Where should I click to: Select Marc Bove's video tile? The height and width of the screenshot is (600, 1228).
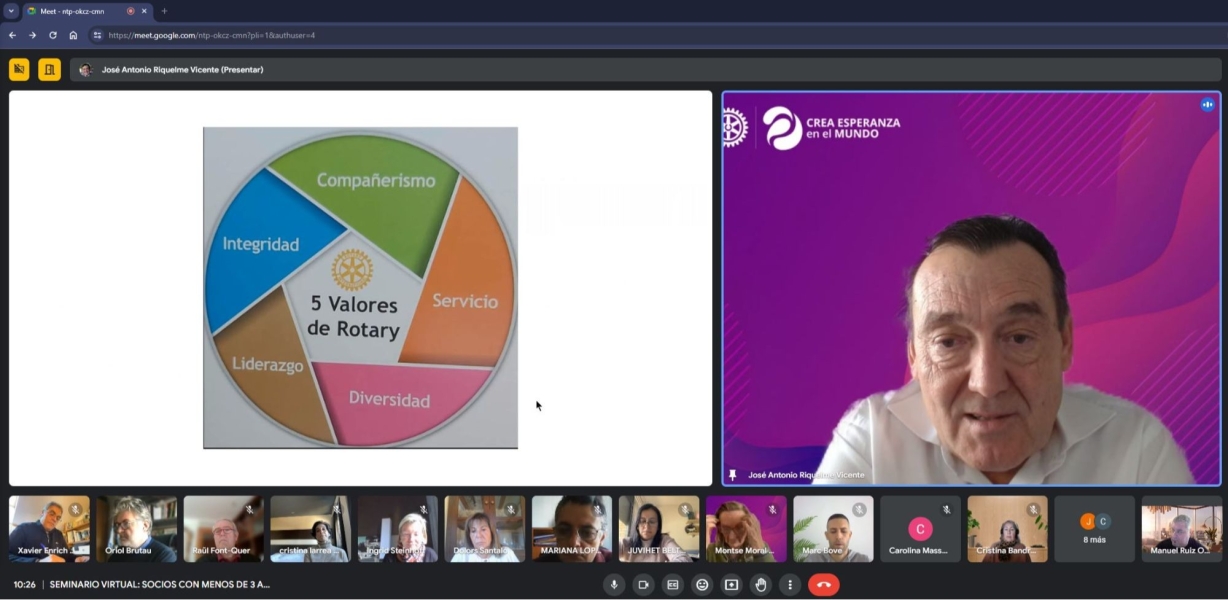point(833,529)
